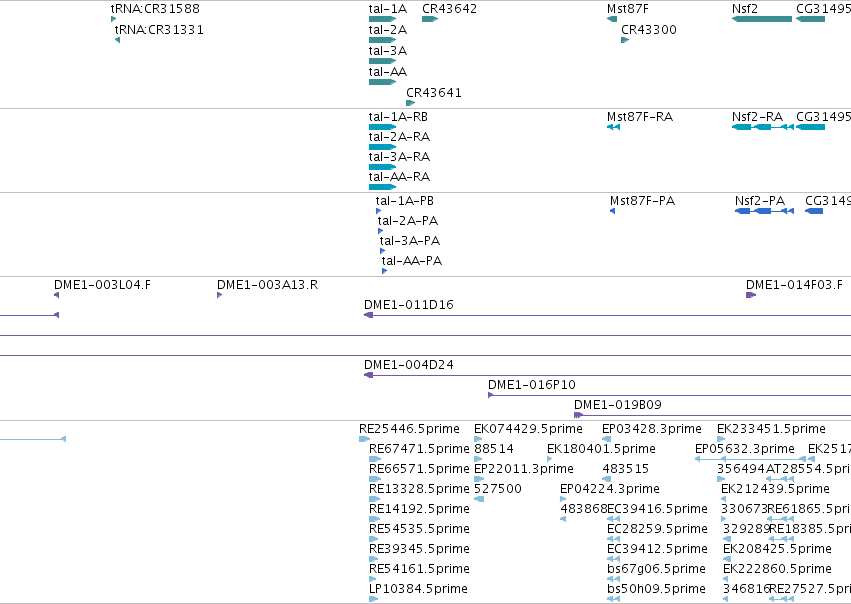Open the EC39416.5prime EST label
Image resolution: width=851 pixels, height=604 pixels.
pos(657,509)
